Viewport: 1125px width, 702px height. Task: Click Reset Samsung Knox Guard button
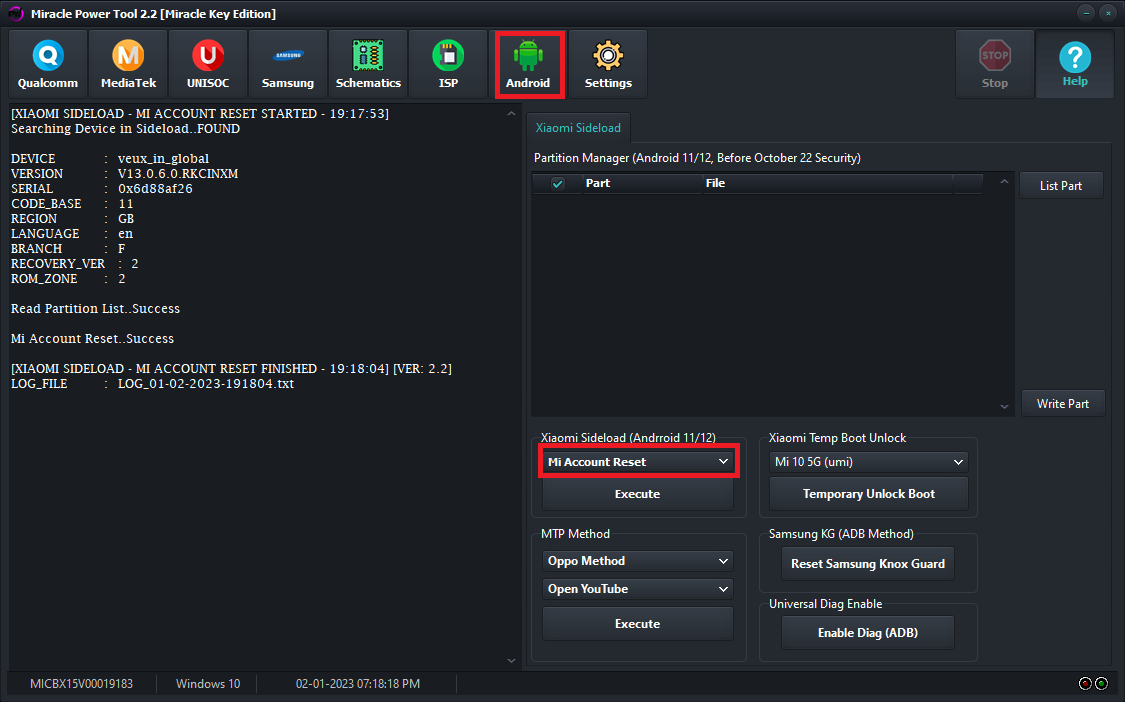point(867,563)
